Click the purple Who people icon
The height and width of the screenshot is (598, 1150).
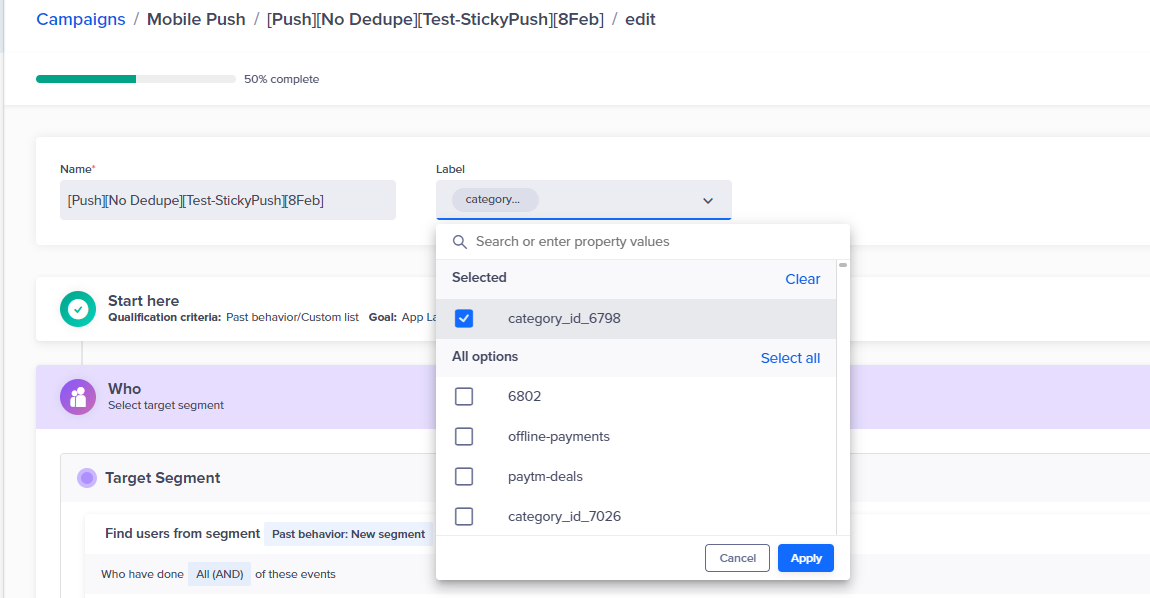click(x=78, y=397)
